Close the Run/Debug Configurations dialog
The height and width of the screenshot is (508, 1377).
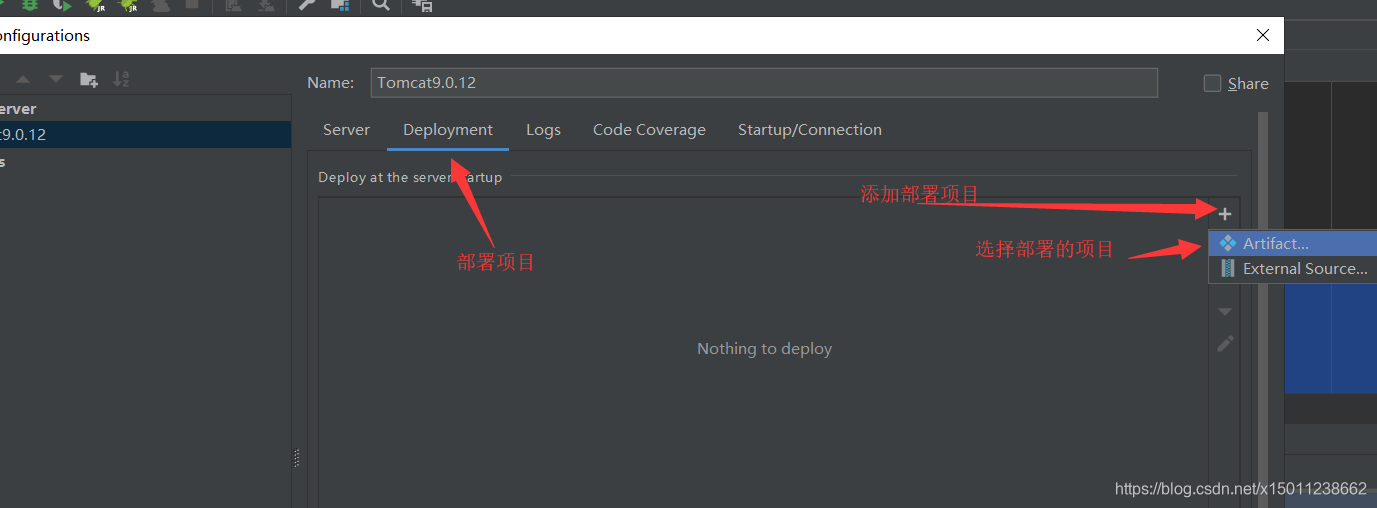[1263, 35]
